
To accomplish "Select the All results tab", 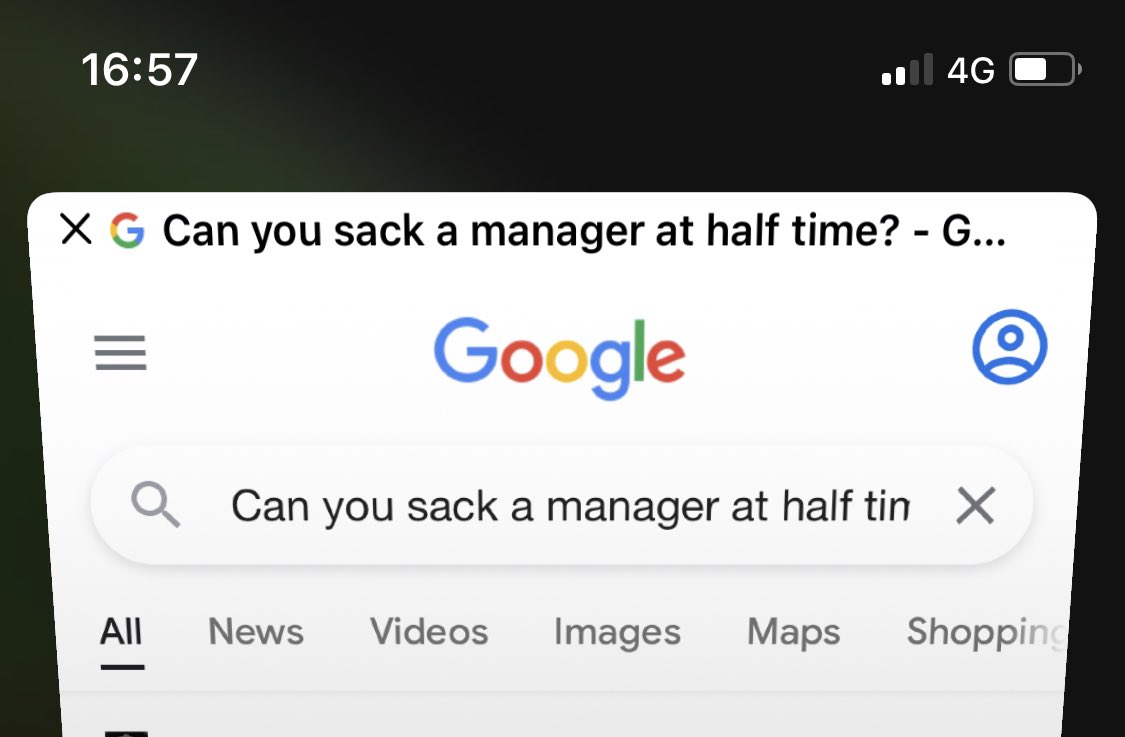I will coord(121,632).
